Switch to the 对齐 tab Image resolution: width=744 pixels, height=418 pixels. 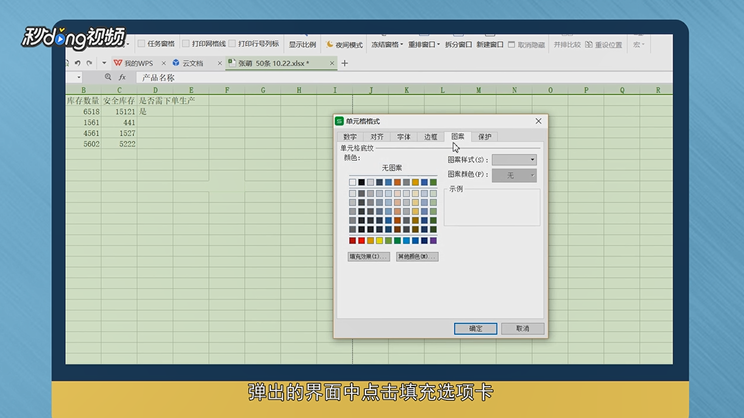point(377,137)
